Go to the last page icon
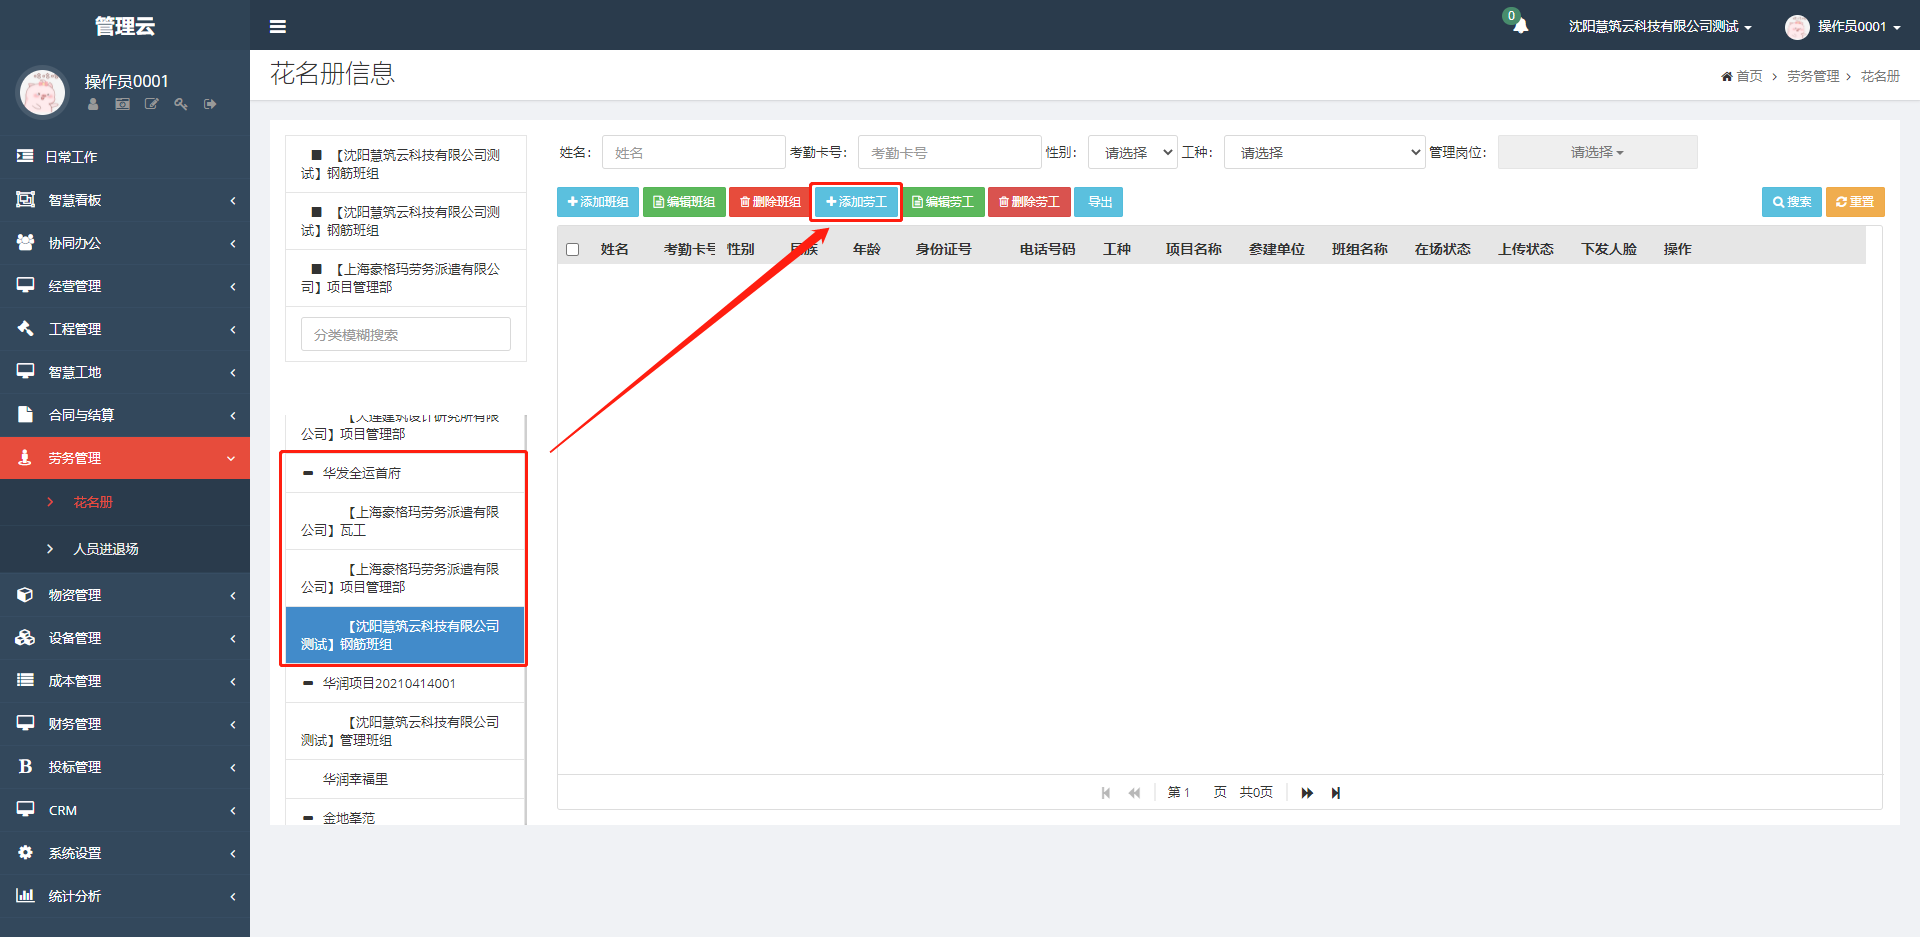Viewport: 1920px width, 937px height. pos(1336,793)
